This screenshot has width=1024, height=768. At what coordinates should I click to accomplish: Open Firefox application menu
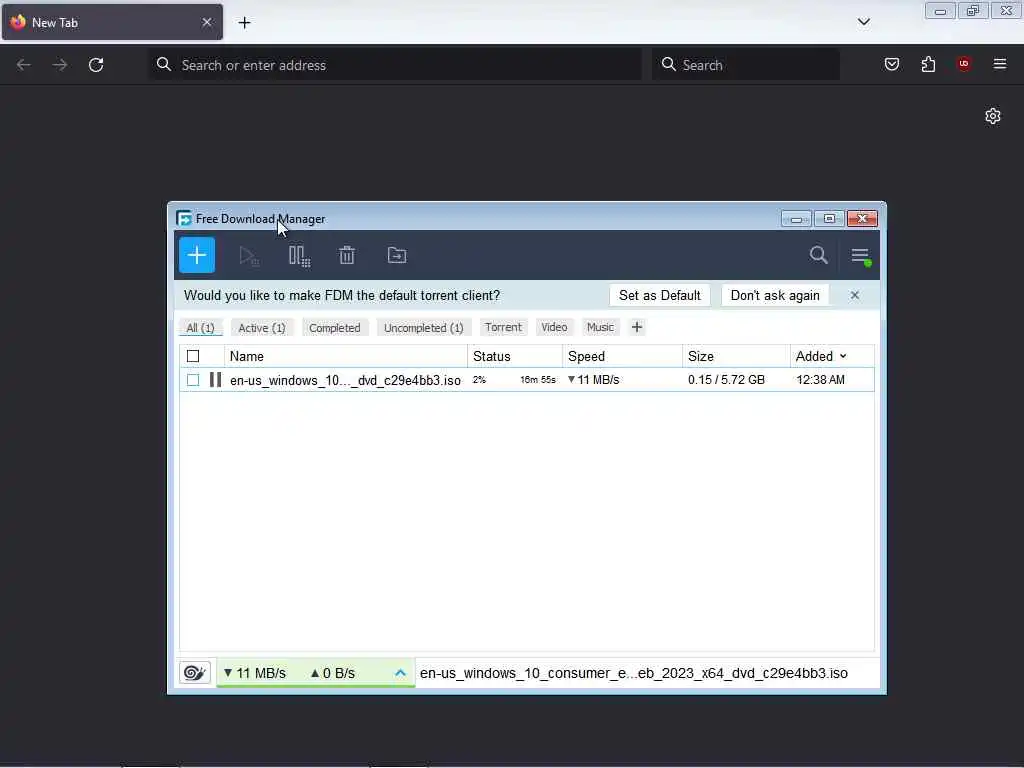pyautogui.click(x=999, y=64)
